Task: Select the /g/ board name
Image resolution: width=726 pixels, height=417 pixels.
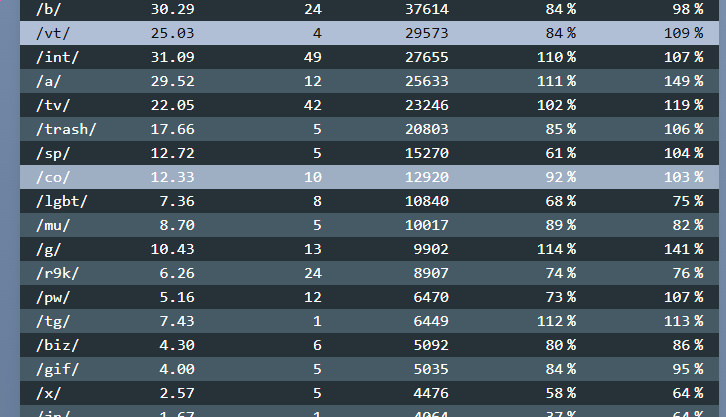Action: (x=49, y=249)
